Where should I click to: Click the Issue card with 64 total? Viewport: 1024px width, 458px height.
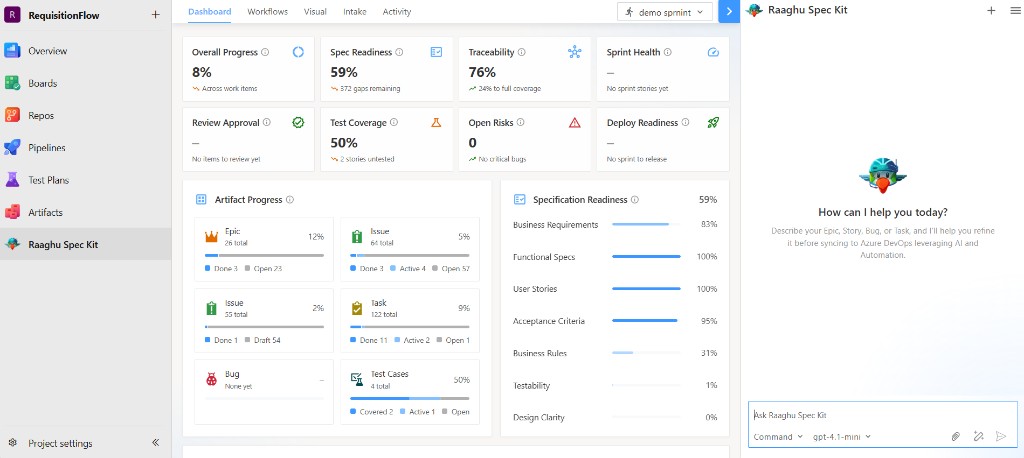[x=409, y=250]
